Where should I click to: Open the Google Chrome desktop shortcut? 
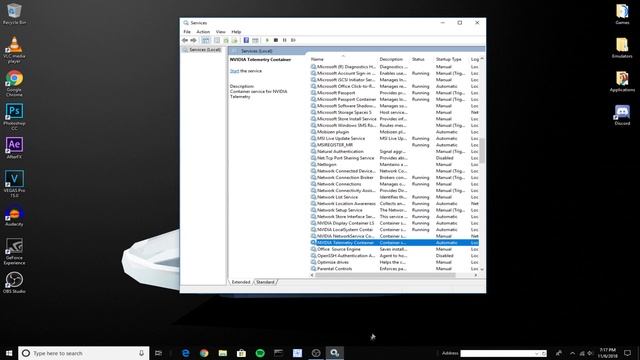tap(14, 84)
